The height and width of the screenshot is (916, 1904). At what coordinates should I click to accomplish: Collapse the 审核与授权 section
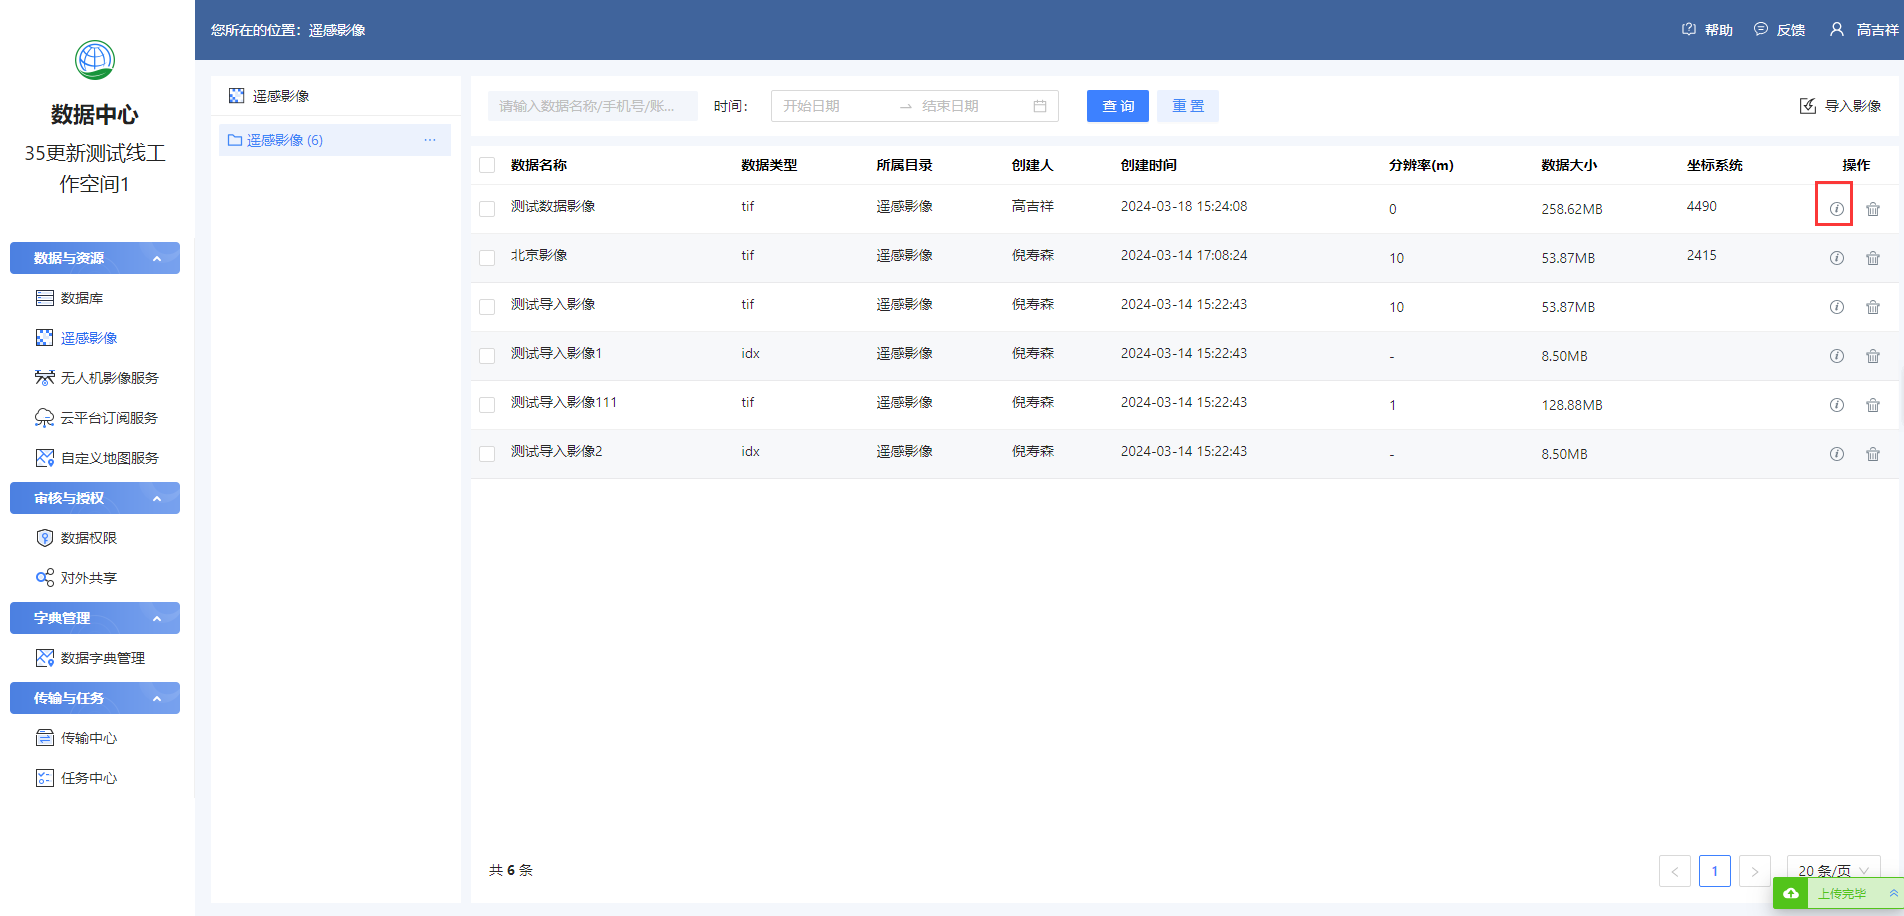pyautogui.click(x=95, y=498)
